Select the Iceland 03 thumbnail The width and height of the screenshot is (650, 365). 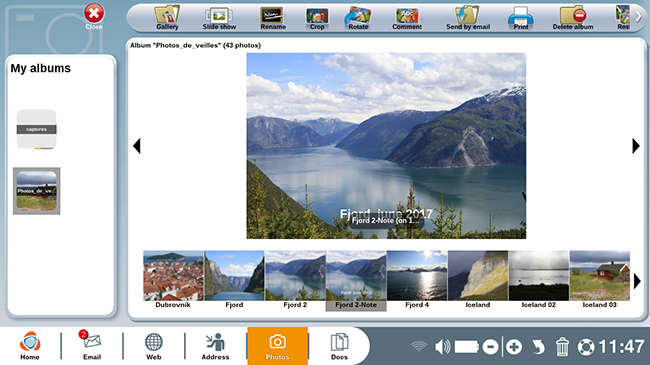[x=599, y=280]
